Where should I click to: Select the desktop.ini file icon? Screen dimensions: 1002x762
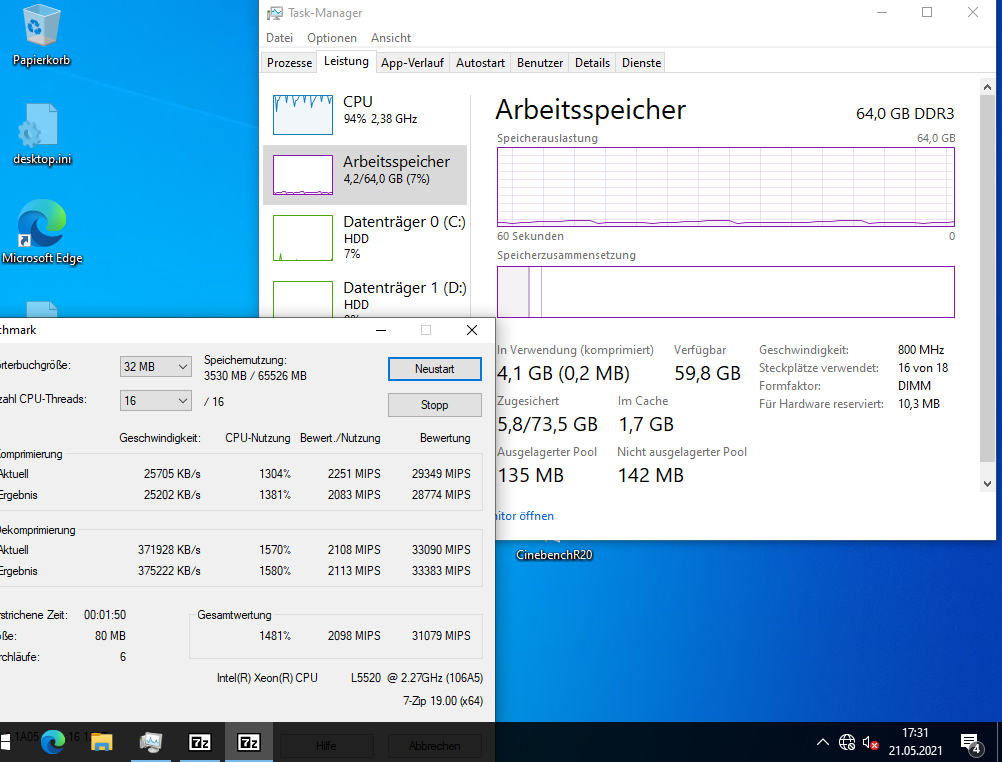(42, 134)
